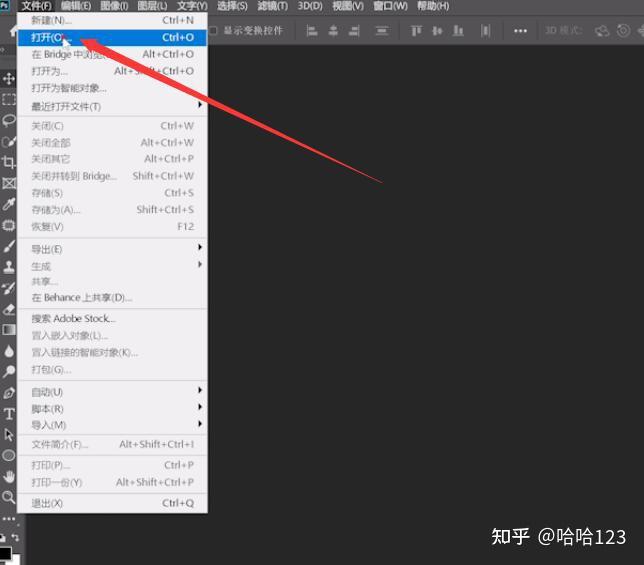This screenshot has height=565, width=644.
Task: Open the 编辑(E) menu
Action: coord(76,6)
